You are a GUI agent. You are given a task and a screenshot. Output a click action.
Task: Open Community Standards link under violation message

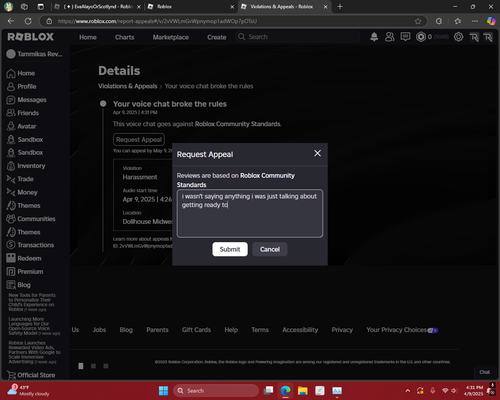pos(238,124)
